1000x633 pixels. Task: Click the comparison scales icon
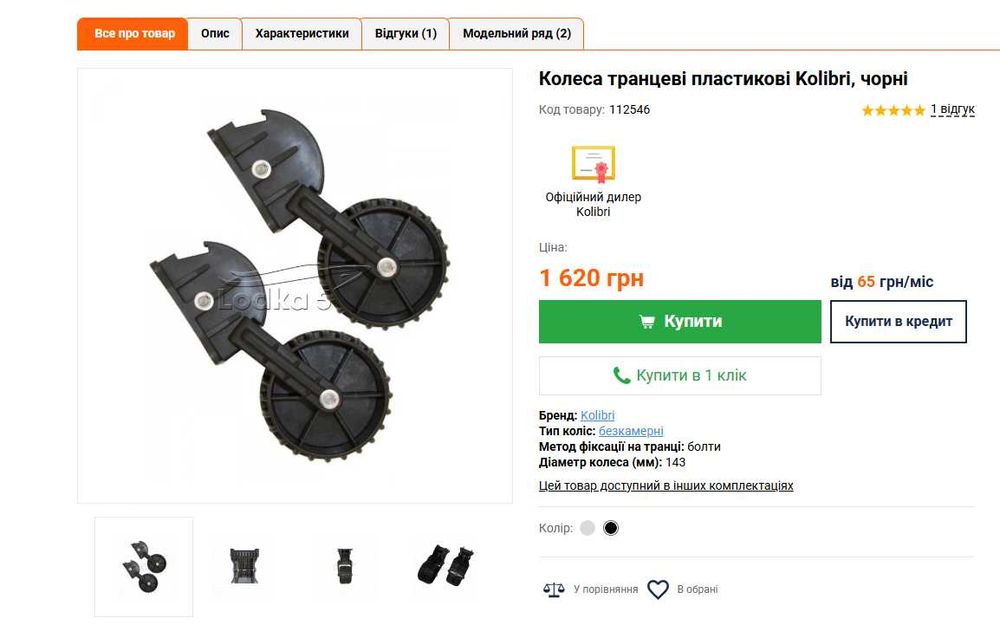click(554, 590)
